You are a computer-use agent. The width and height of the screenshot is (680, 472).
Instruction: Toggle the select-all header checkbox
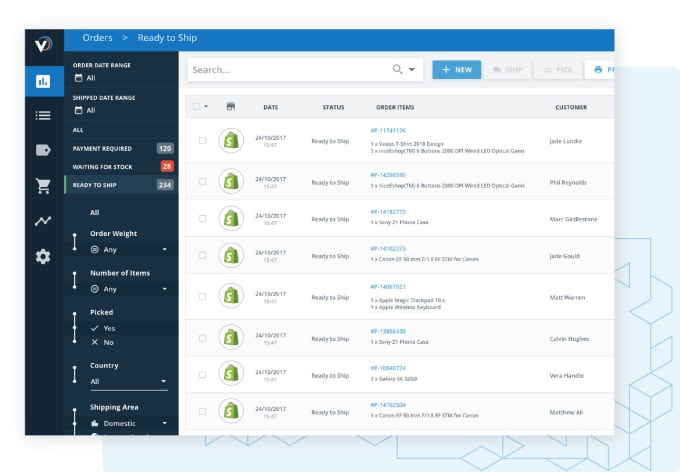(x=197, y=106)
